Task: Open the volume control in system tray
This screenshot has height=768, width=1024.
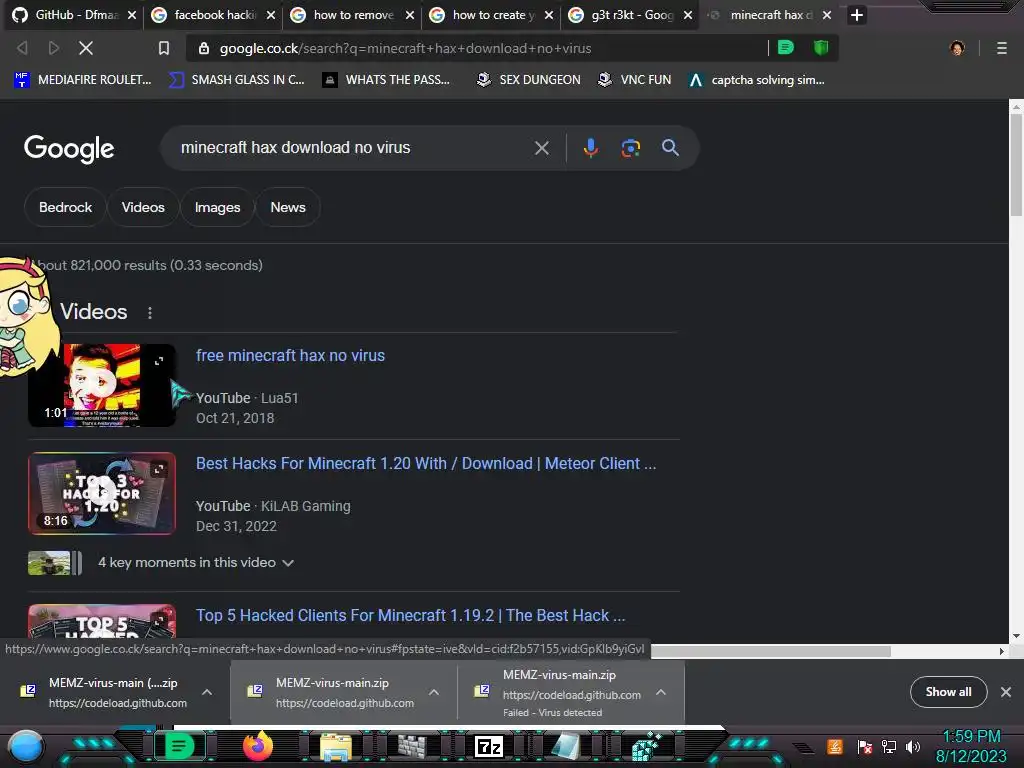Action: (x=913, y=746)
